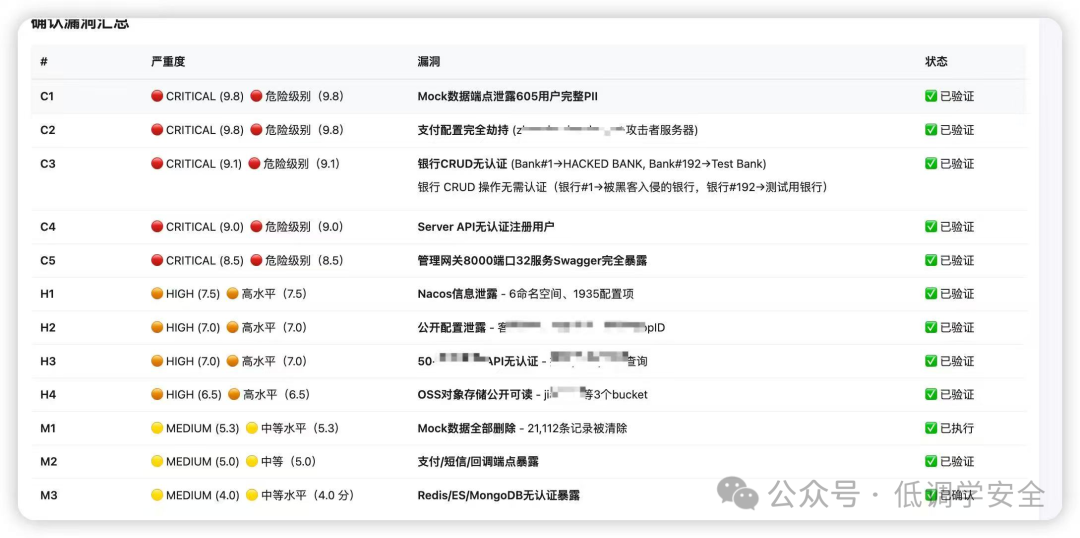
Task: Click orange circle before HIGH (6.5)
Action: [x=157, y=395]
